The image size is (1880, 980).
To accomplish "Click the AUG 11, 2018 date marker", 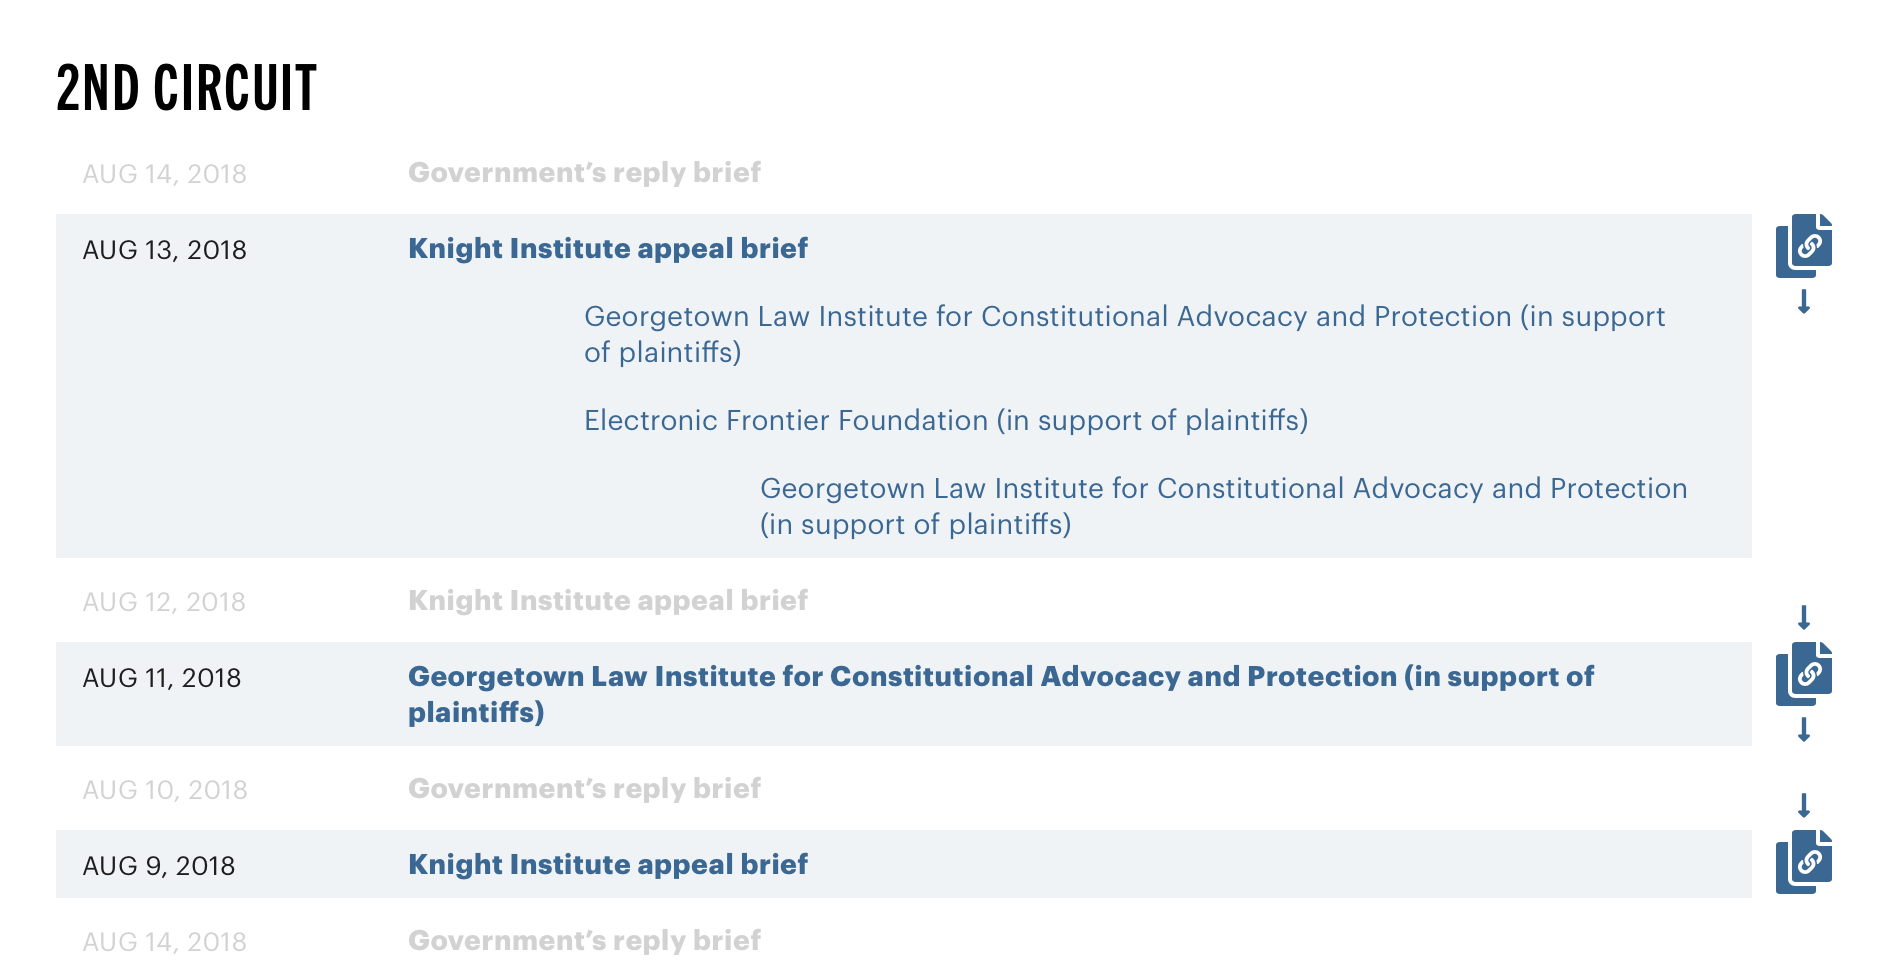I will click(x=161, y=678).
